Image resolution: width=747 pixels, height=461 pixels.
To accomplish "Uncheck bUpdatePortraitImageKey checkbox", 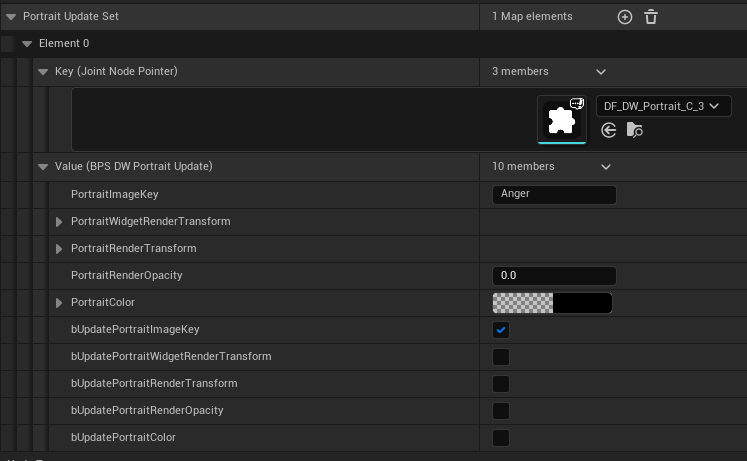I will 501,330.
